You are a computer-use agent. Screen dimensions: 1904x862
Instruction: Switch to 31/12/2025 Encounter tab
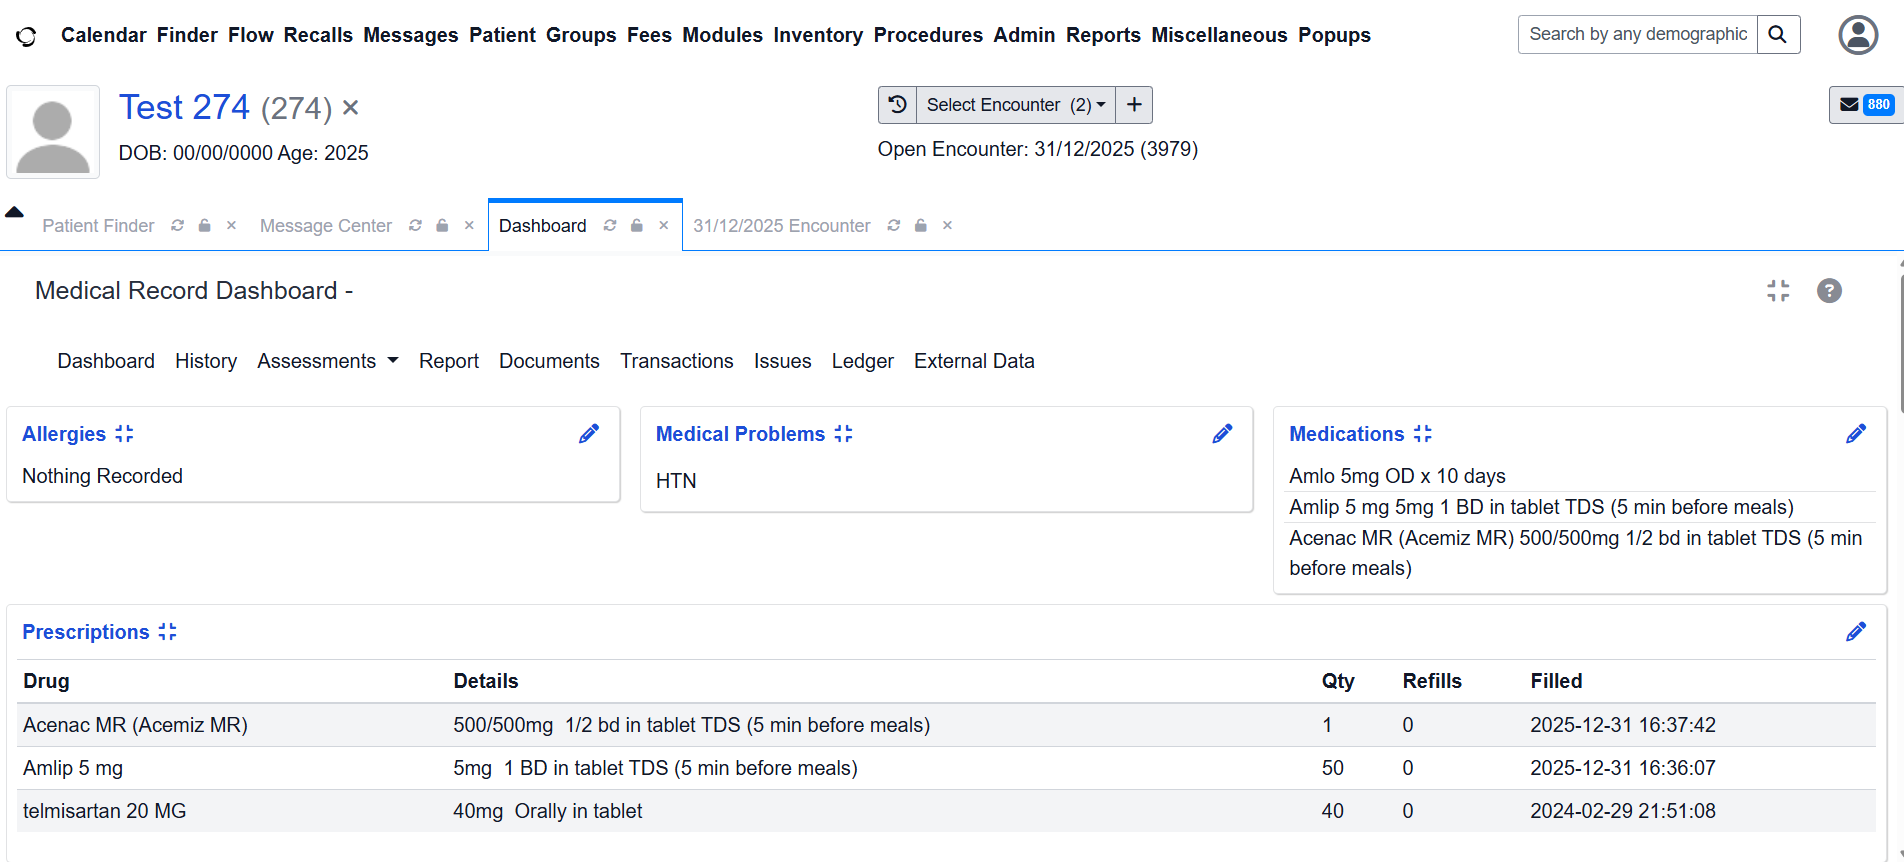[x=781, y=226]
